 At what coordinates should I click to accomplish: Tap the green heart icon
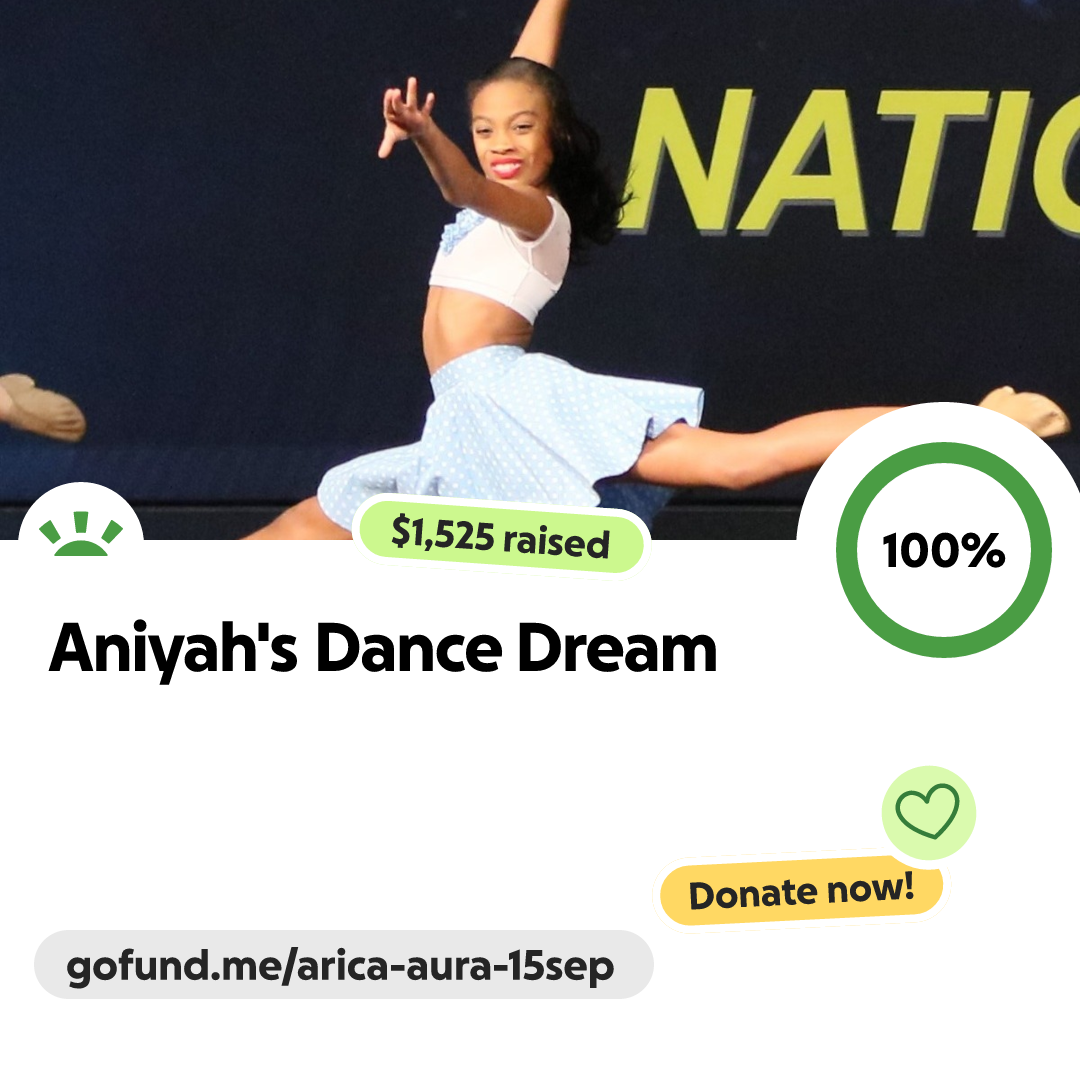[x=927, y=811]
